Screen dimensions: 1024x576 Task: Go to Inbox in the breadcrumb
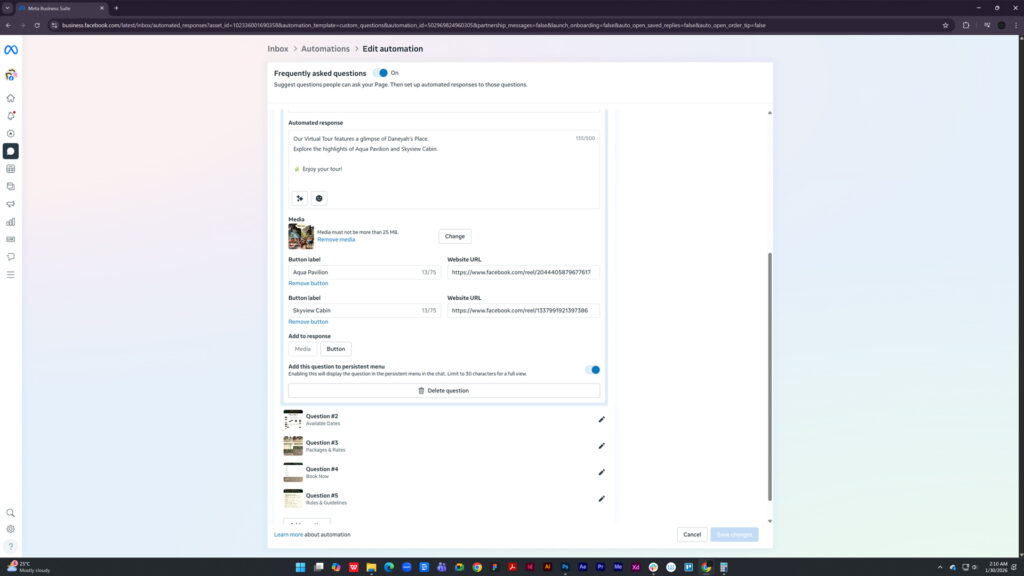point(278,49)
